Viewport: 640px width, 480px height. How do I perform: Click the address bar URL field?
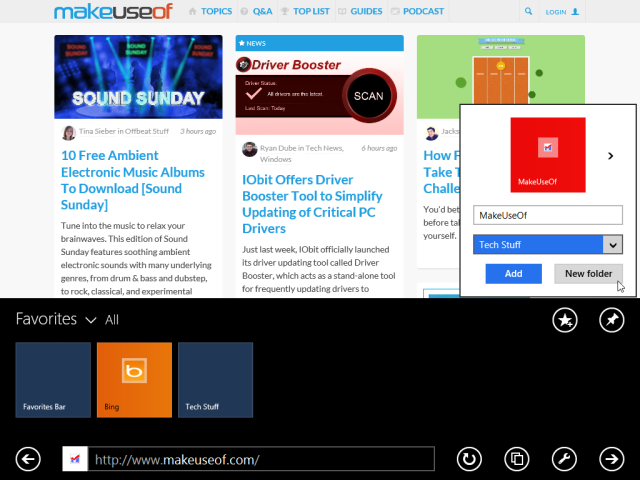261,459
